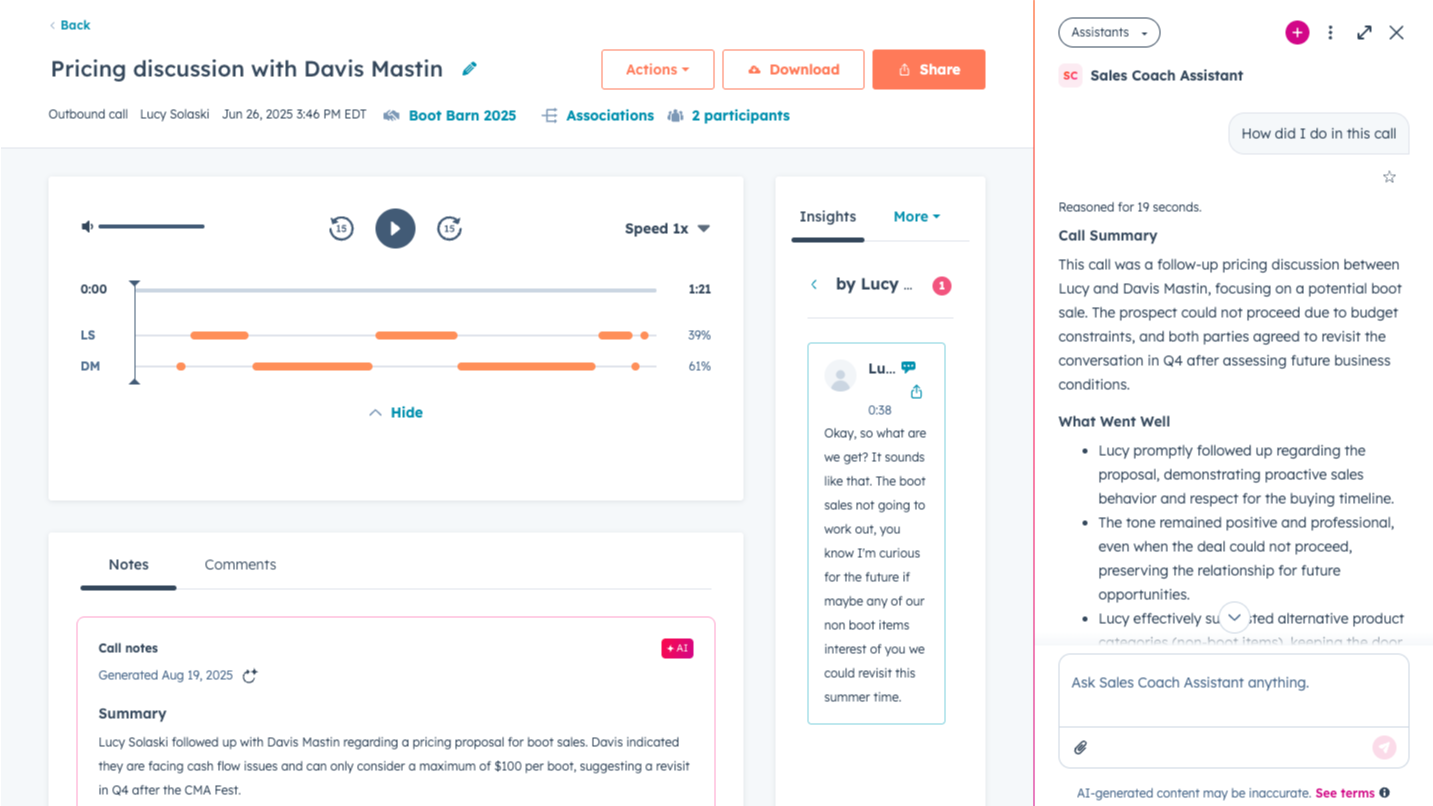Viewport: 1433px width, 806px height.
Task: Share Lucy's transcript snippet via the share icon
Action: click(x=916, y=393)
